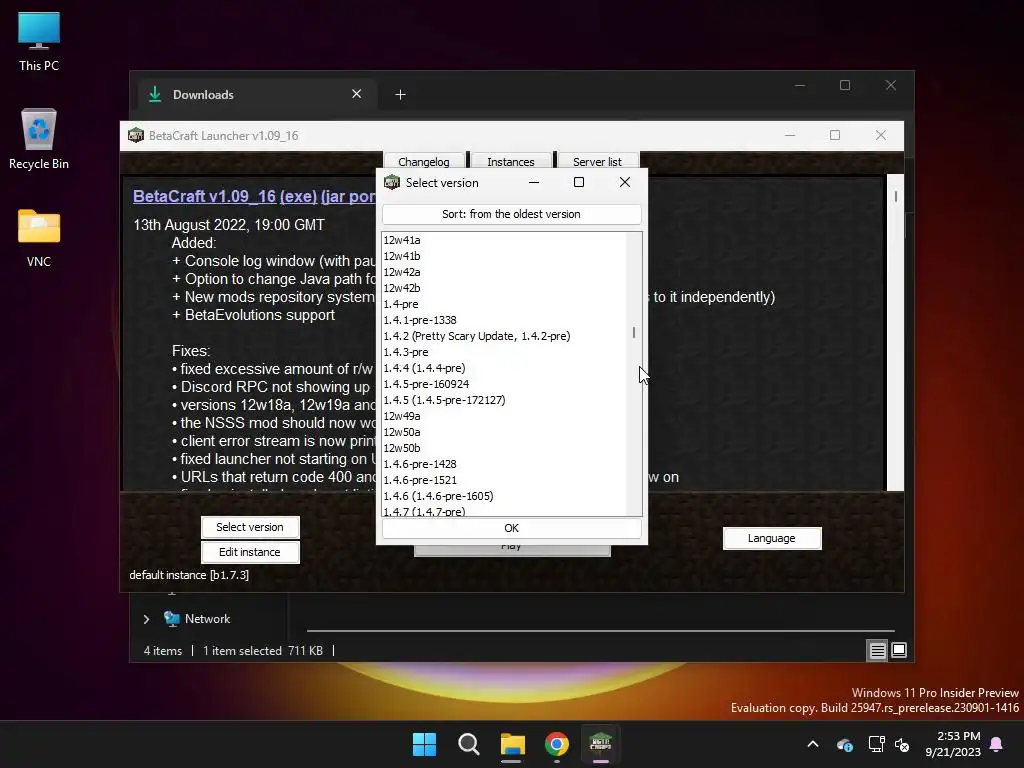Select version 1.4.5-pre-160924
The width and height of the screenshot is (1024, 768).
pyautogui.click(x=504, y=384)
